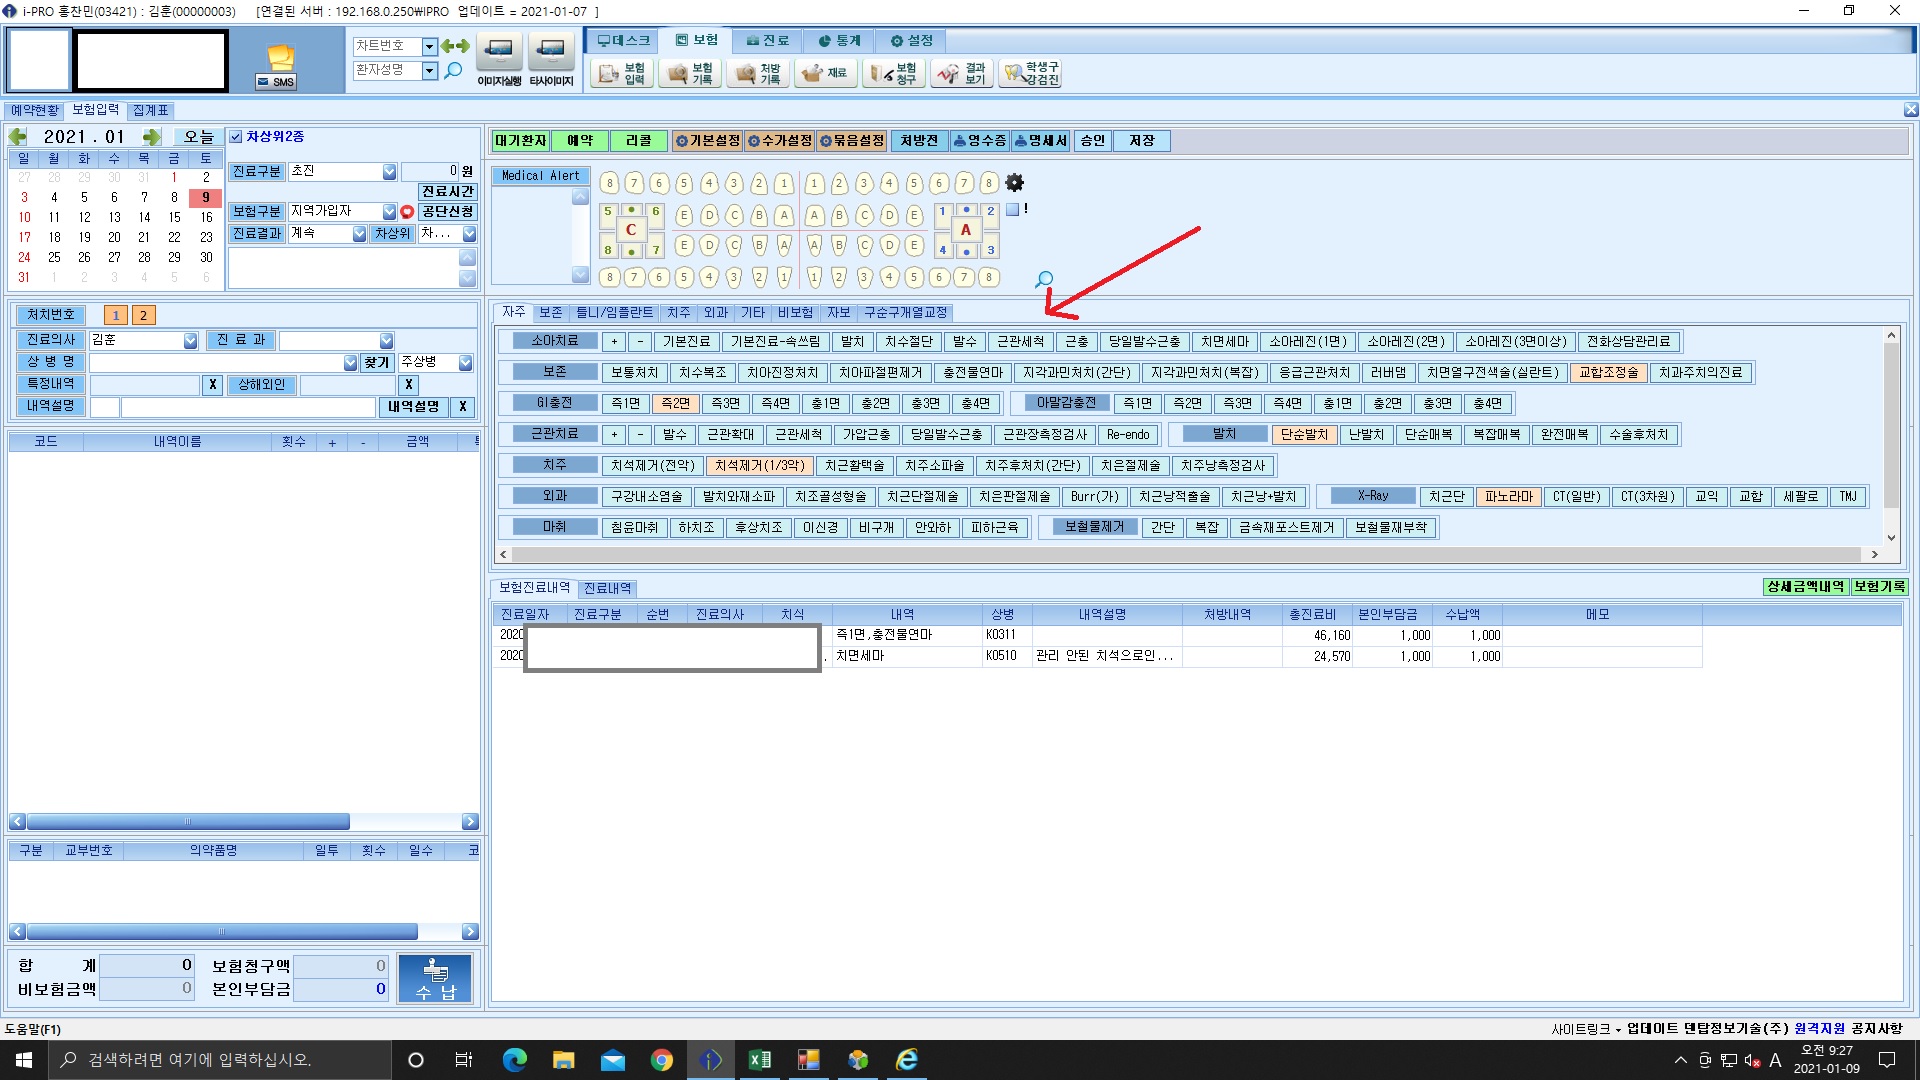Open 보험입력 insurance entry tool
Viewport: 1920px width, 1080px height.
tap(622, 73)
